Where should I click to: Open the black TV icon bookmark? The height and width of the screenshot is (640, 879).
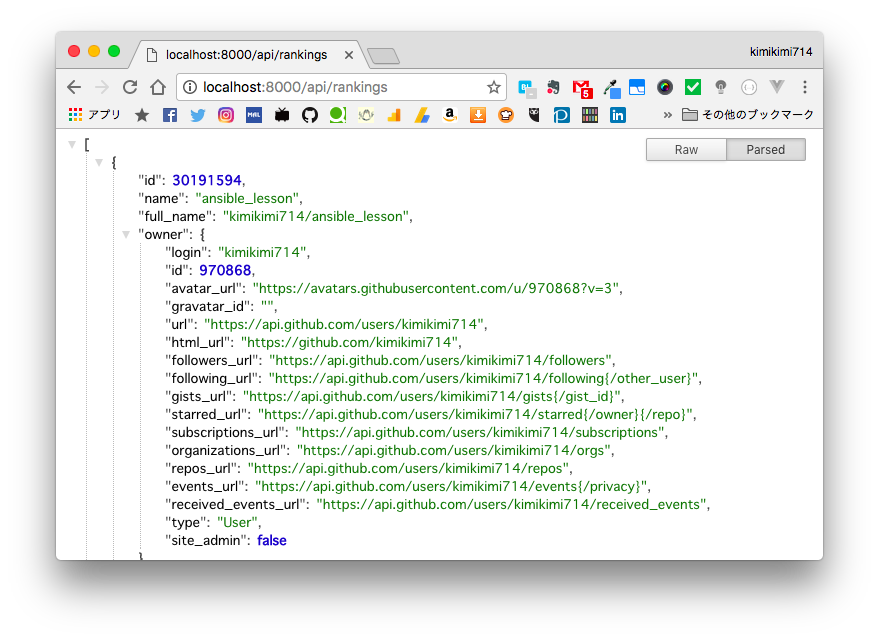[282, 115]
